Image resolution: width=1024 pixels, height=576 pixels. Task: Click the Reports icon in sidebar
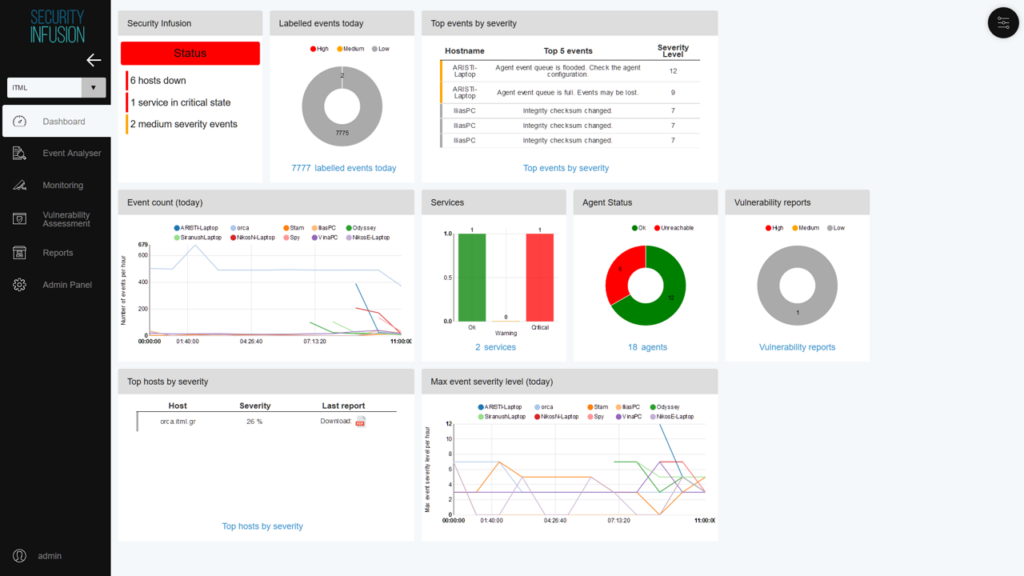[x=19, y=253]
